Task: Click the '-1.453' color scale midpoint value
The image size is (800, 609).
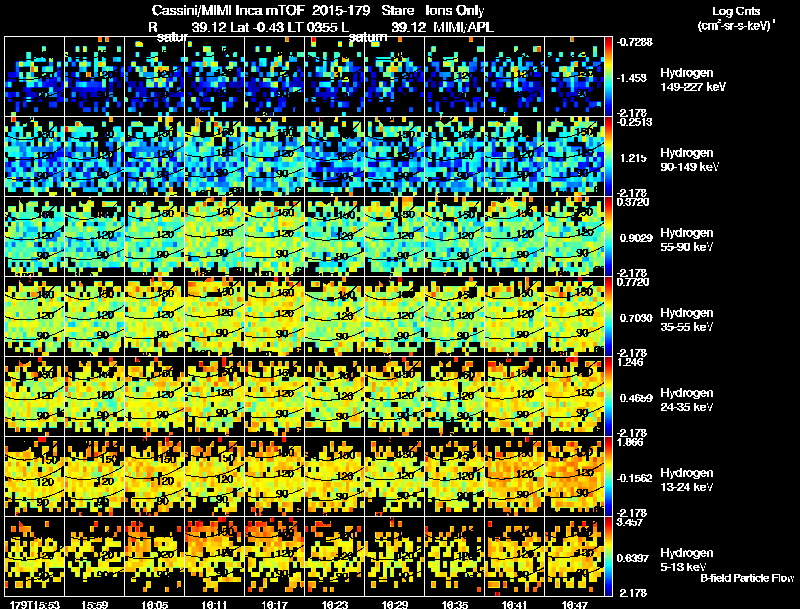Action: click(632, 78)
